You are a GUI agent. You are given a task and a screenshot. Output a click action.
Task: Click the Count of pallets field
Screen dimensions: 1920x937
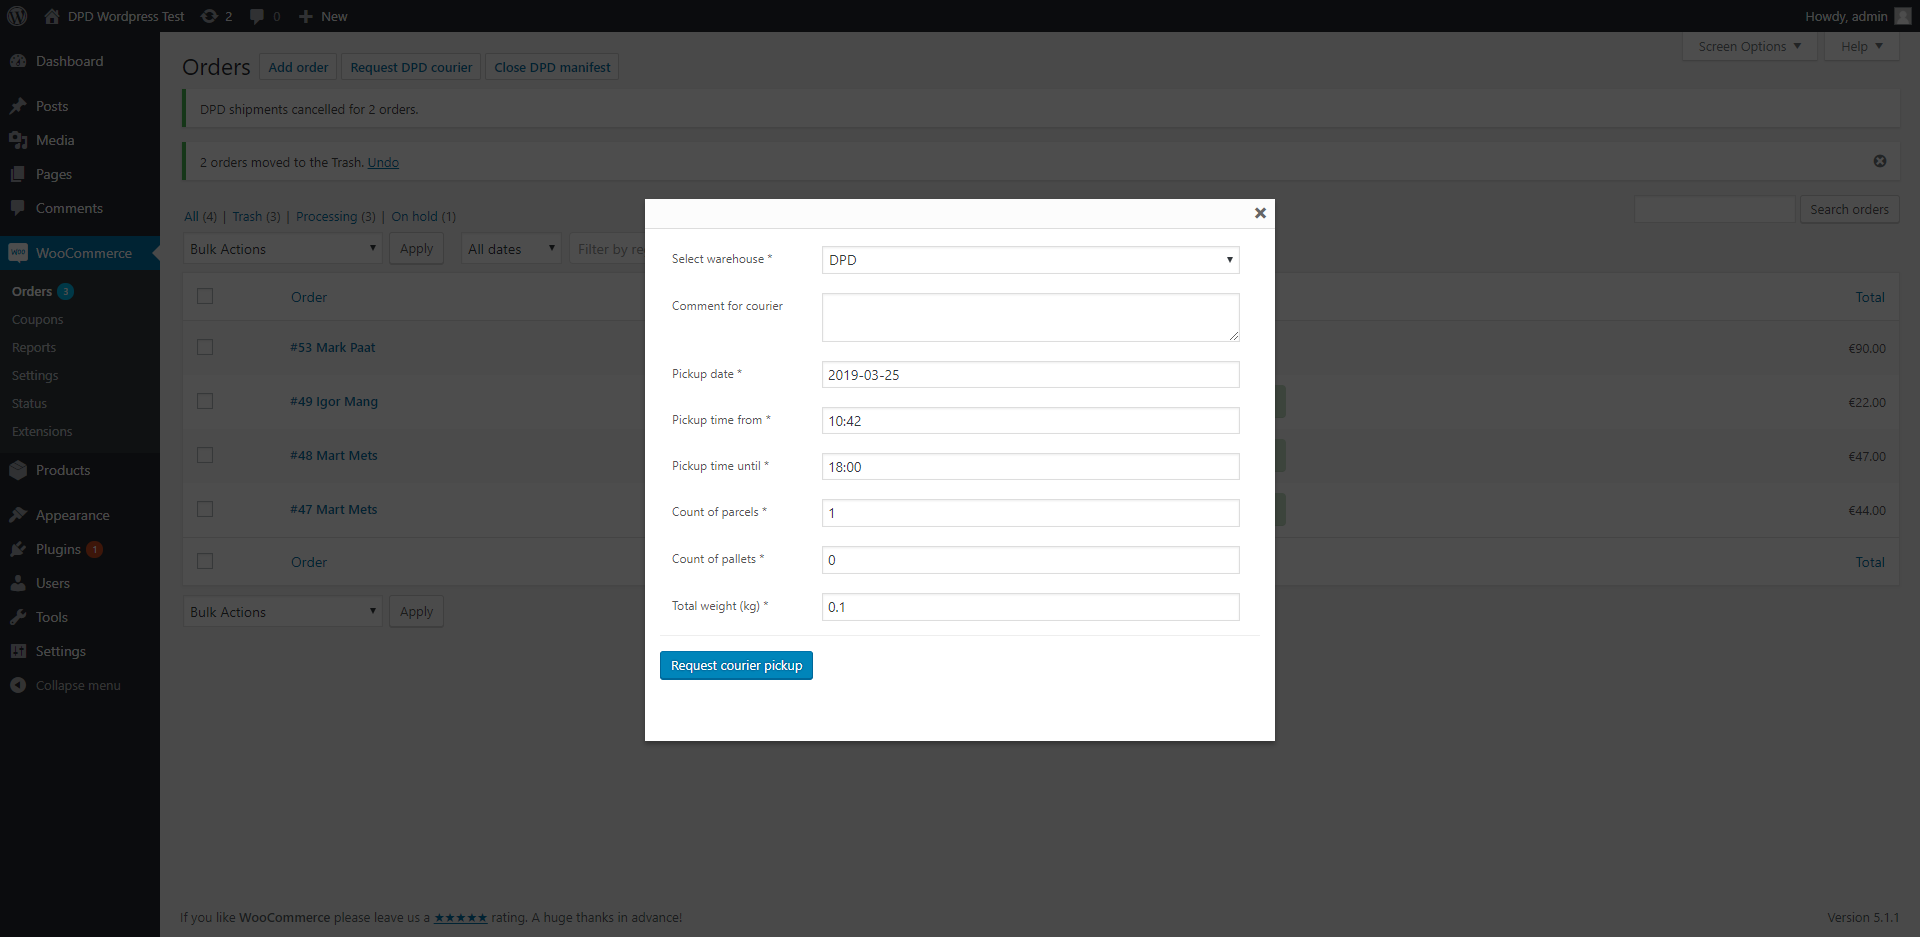(1030, 560)
